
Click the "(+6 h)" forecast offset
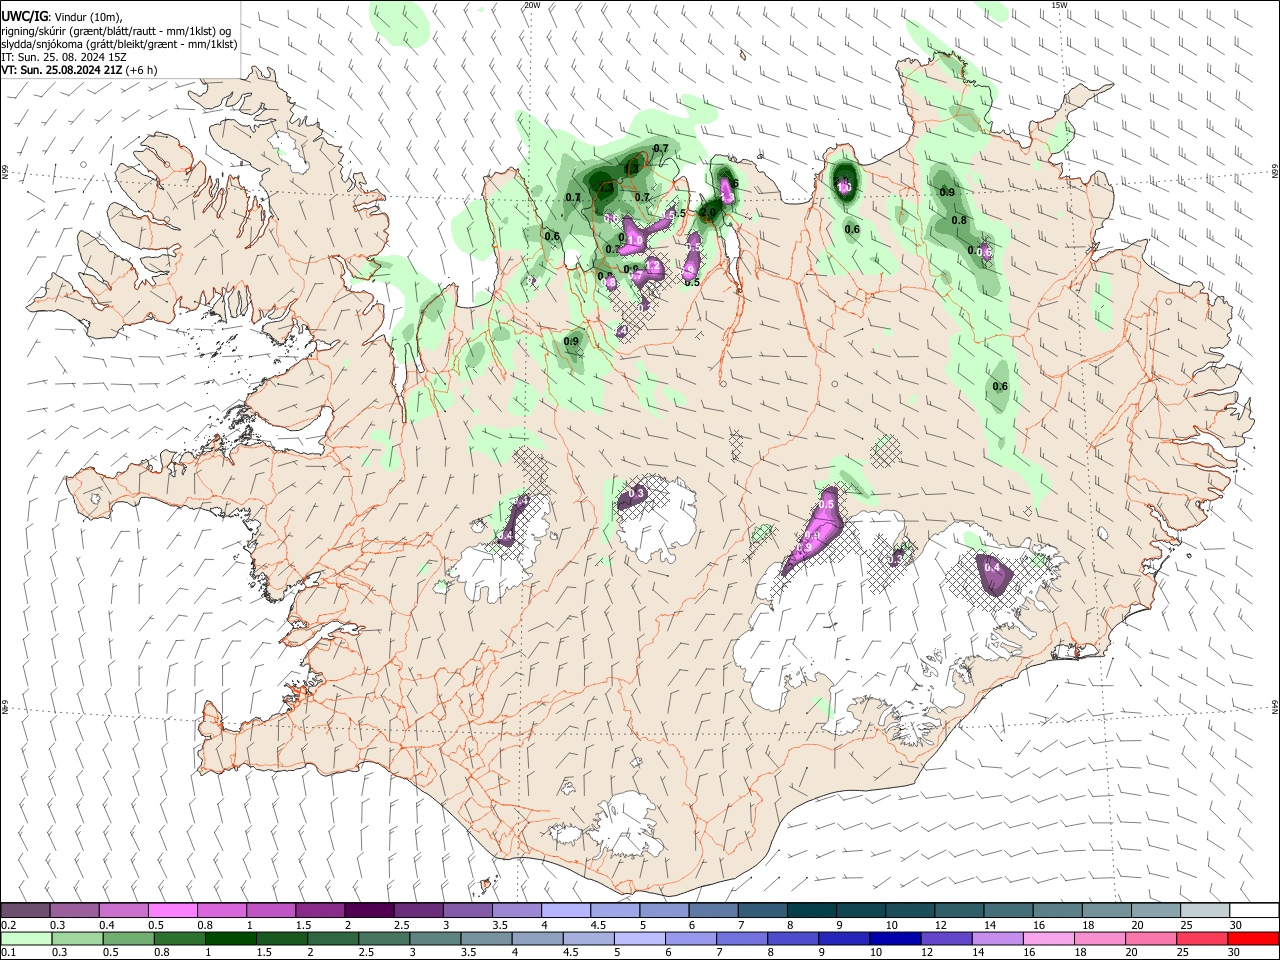click(x=140, y=70)
